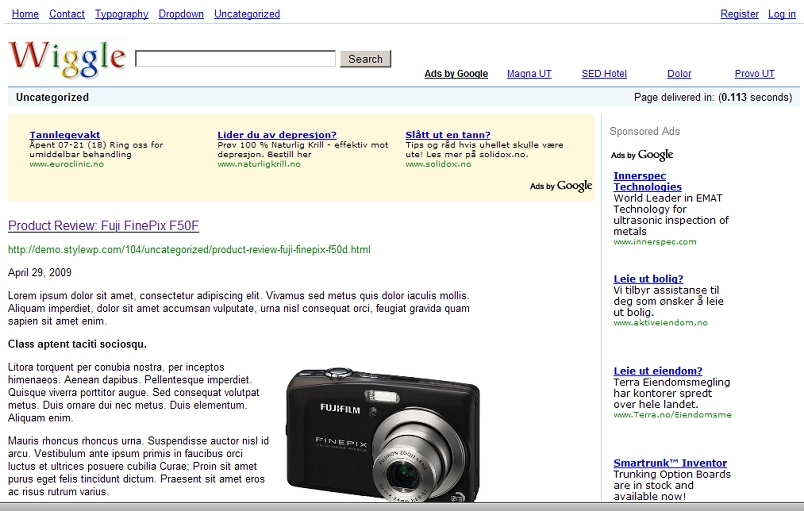Click www.naturligkrill.no ad URL
This screenshot has height=511, width=804.
(259, 164)
